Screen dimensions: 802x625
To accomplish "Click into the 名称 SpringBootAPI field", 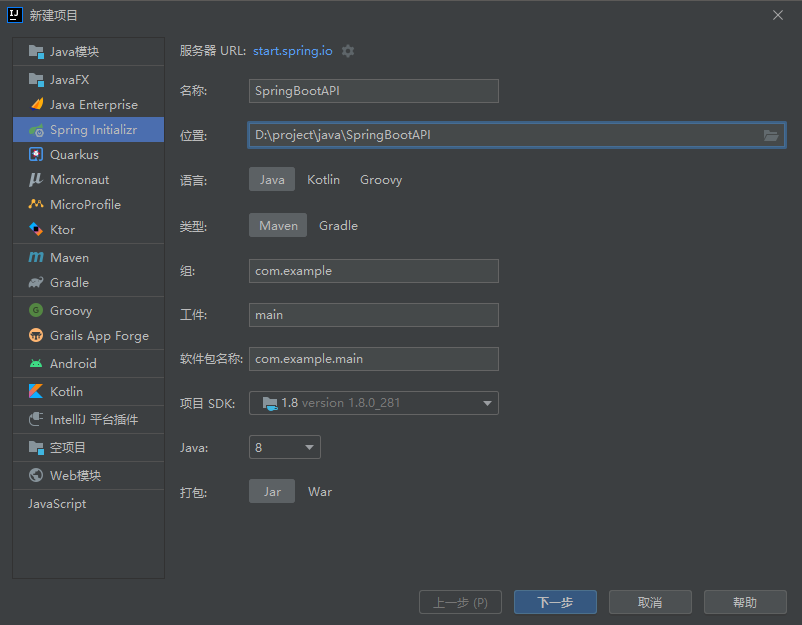I will (x=373, y=91).
